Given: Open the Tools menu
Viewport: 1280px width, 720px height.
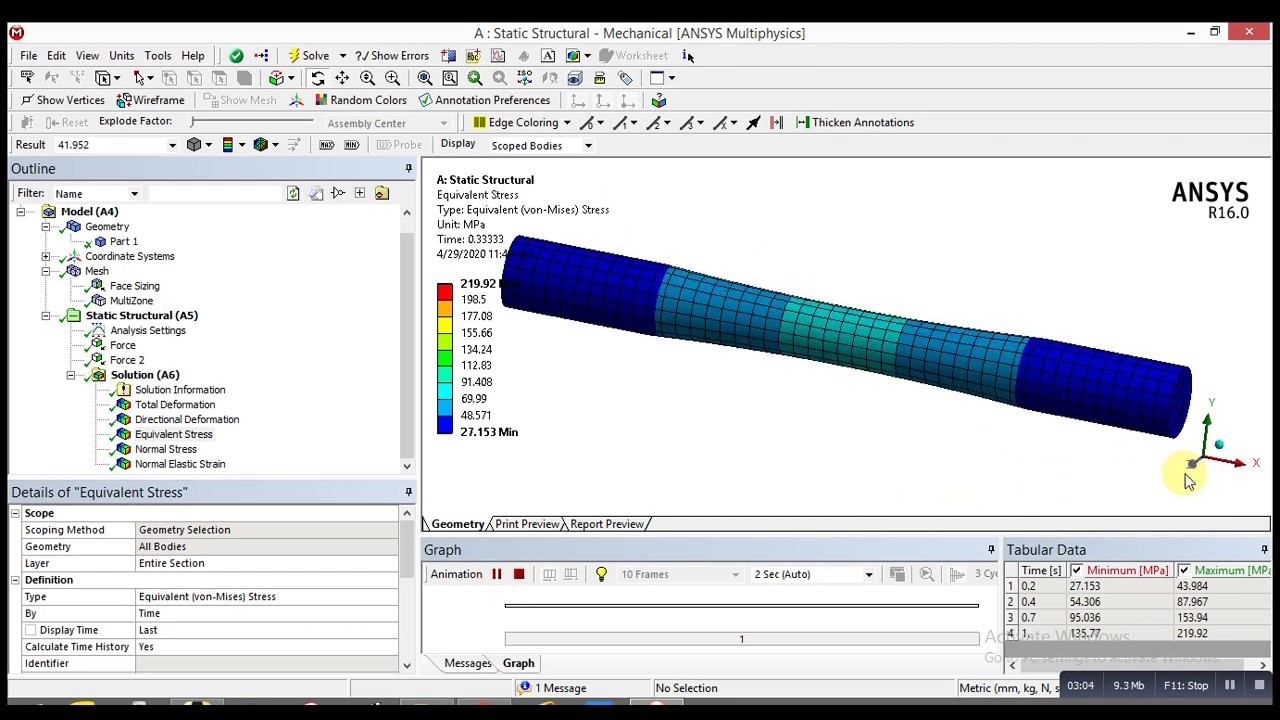Looking at the screenshot, I should pyautogui.click(x=158, y=56).
